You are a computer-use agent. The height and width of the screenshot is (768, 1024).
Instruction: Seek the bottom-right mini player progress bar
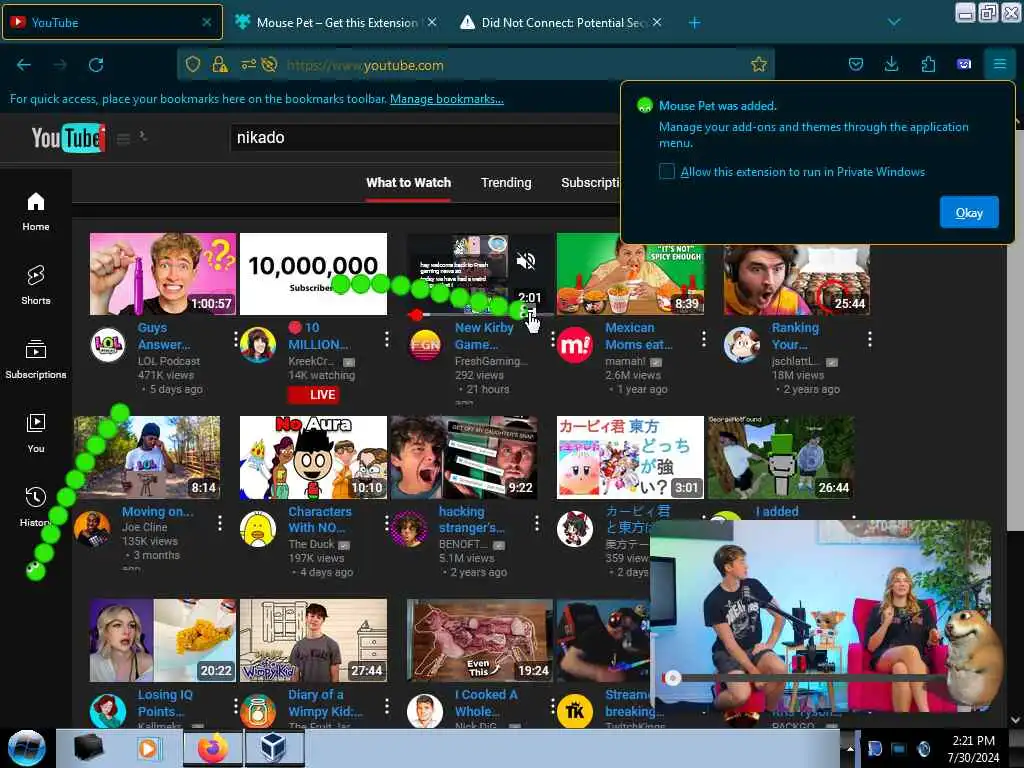pos(807,678)
